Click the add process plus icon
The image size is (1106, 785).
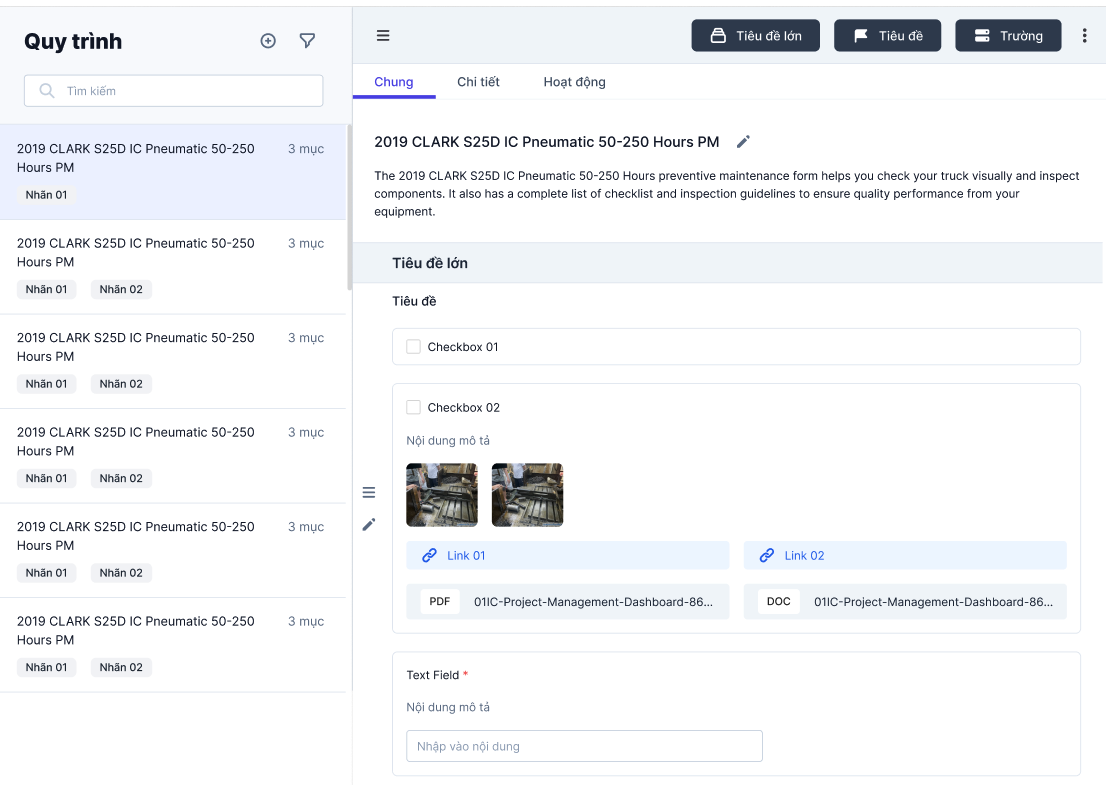point(268,41)
